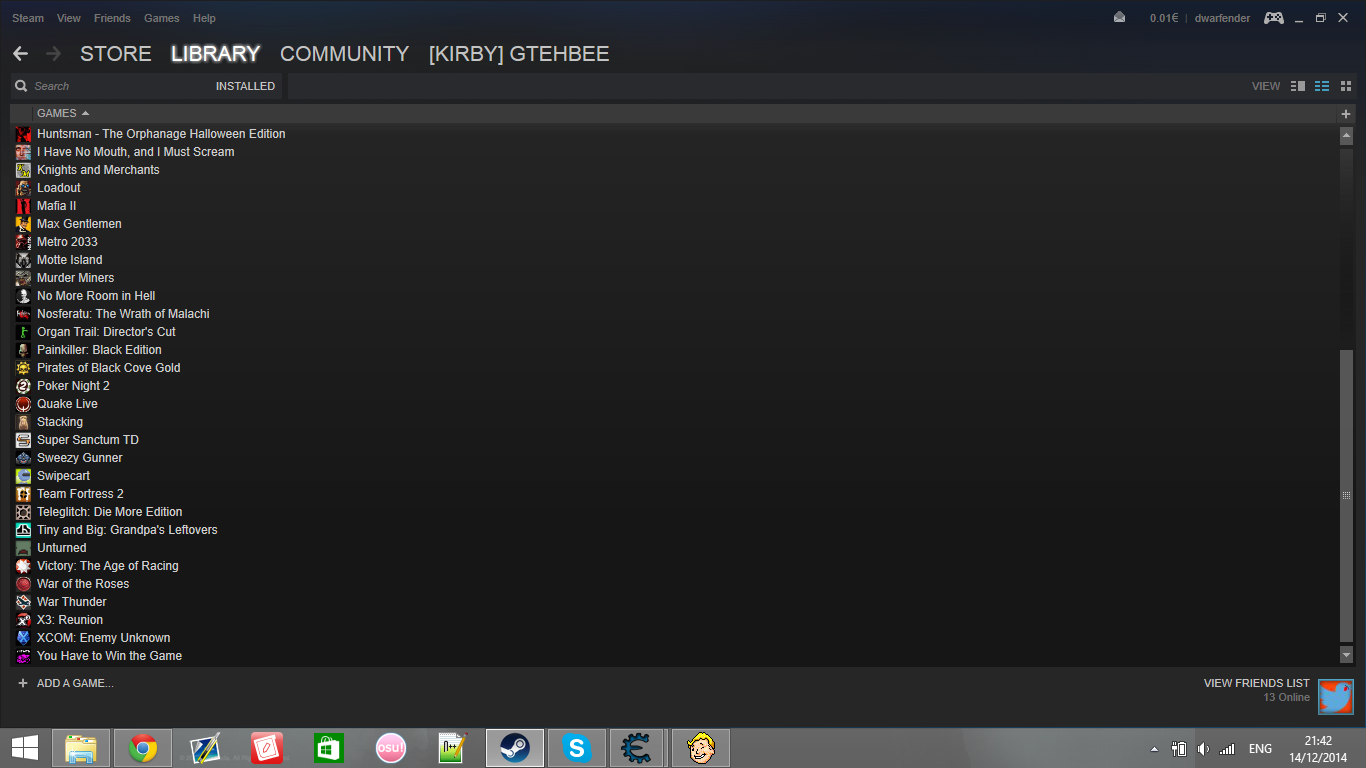The image size is (1366, 768).
Task: Click the Mafia II game icon
Action: coord(23,206)
